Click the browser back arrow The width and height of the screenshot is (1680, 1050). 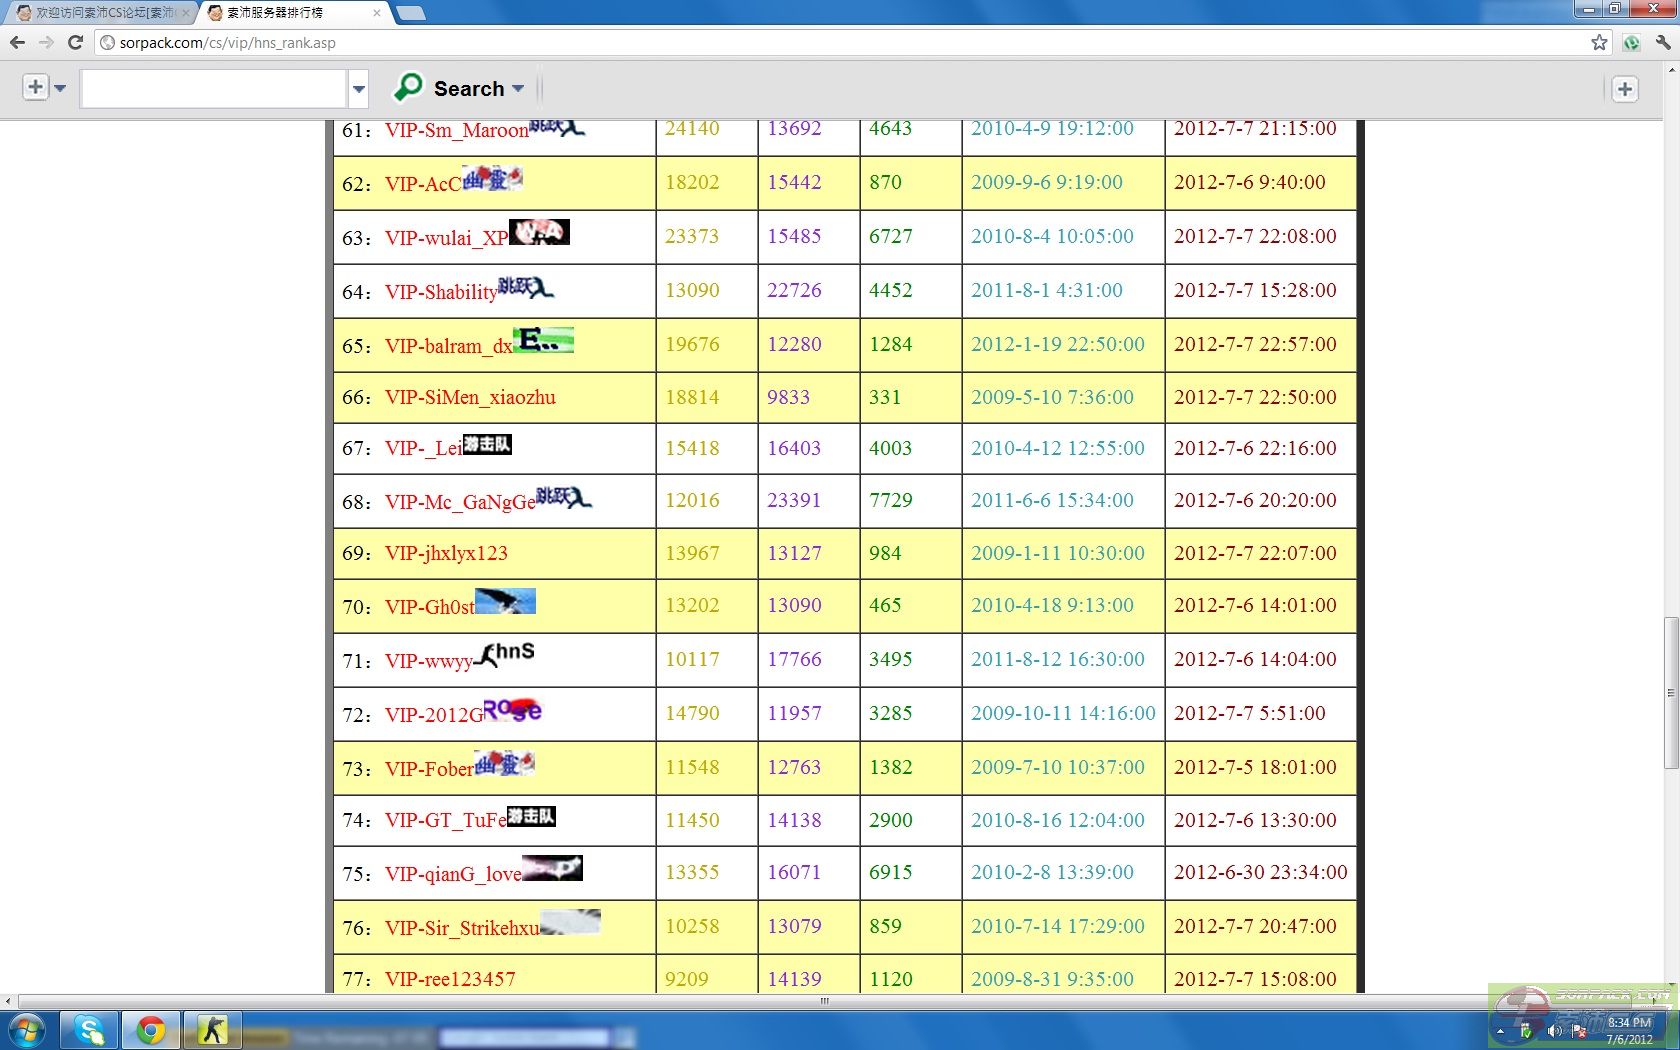point(17,42)
